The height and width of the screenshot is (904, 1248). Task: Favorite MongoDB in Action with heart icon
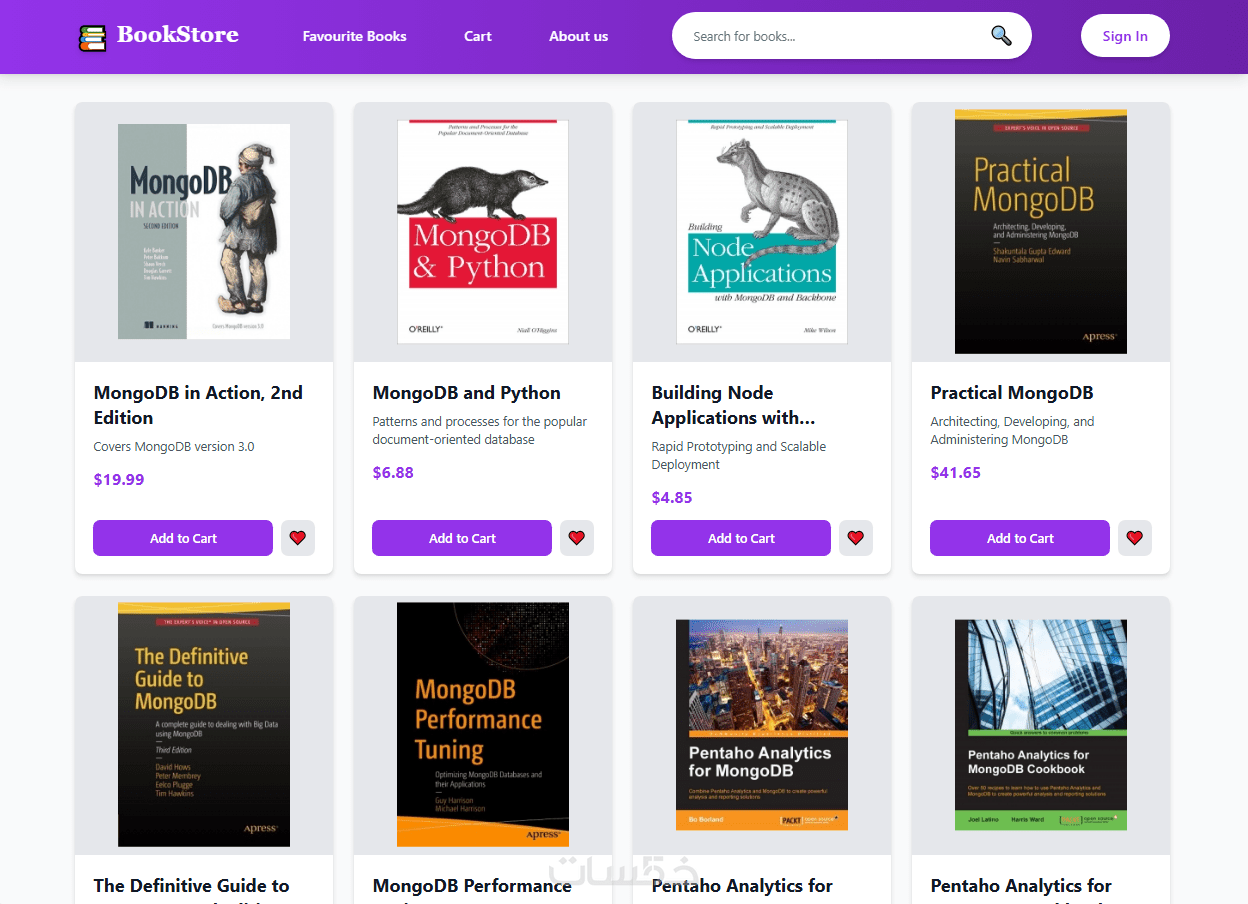coord(298,538)
